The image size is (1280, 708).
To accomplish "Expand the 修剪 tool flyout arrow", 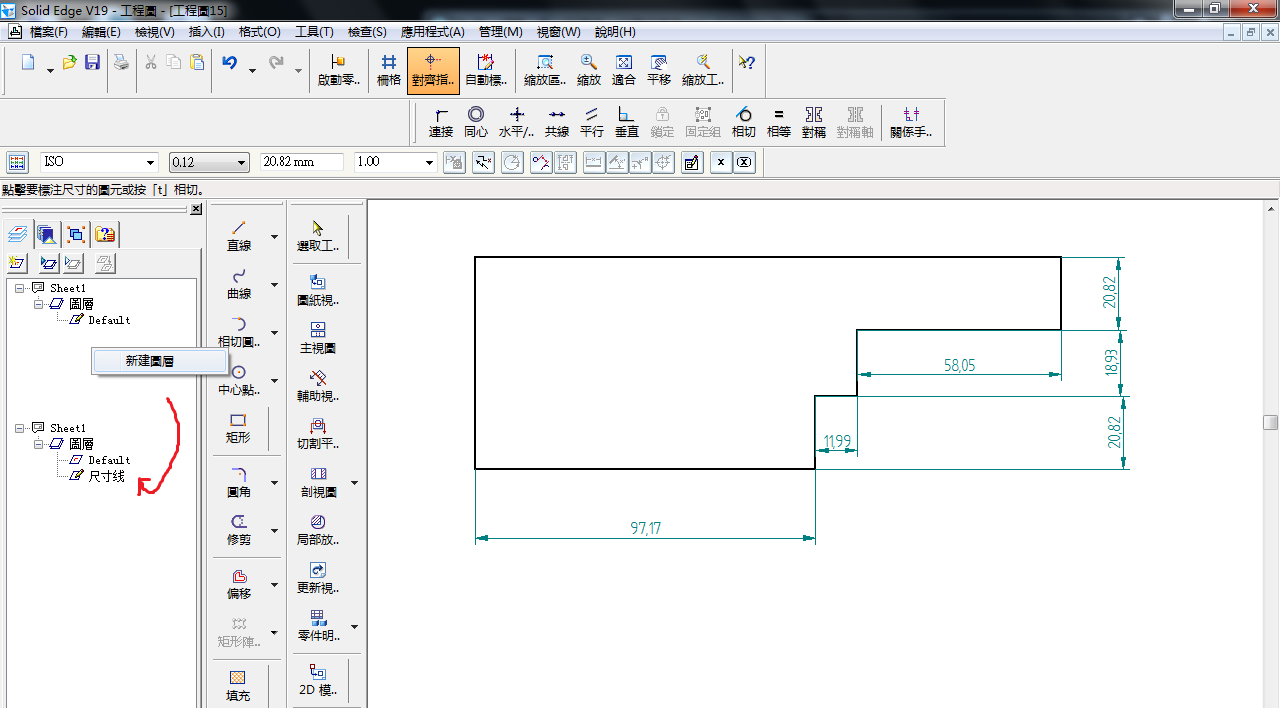I will click(x=274, y=531).
